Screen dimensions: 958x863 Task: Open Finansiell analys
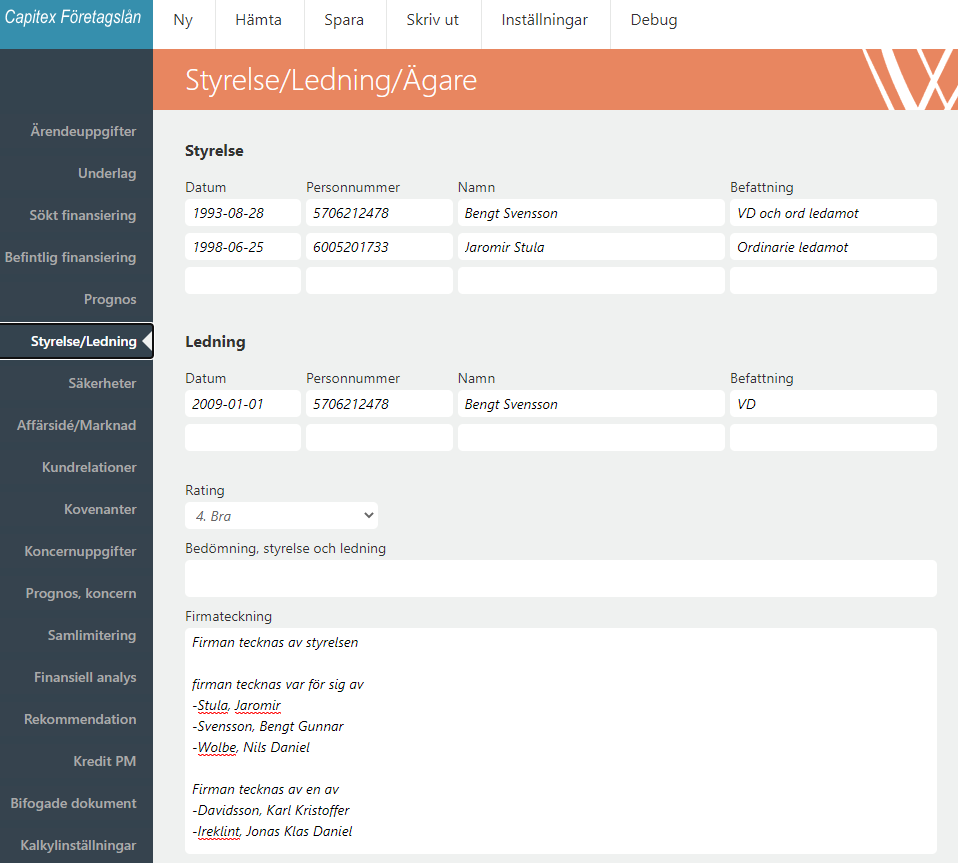85,678
